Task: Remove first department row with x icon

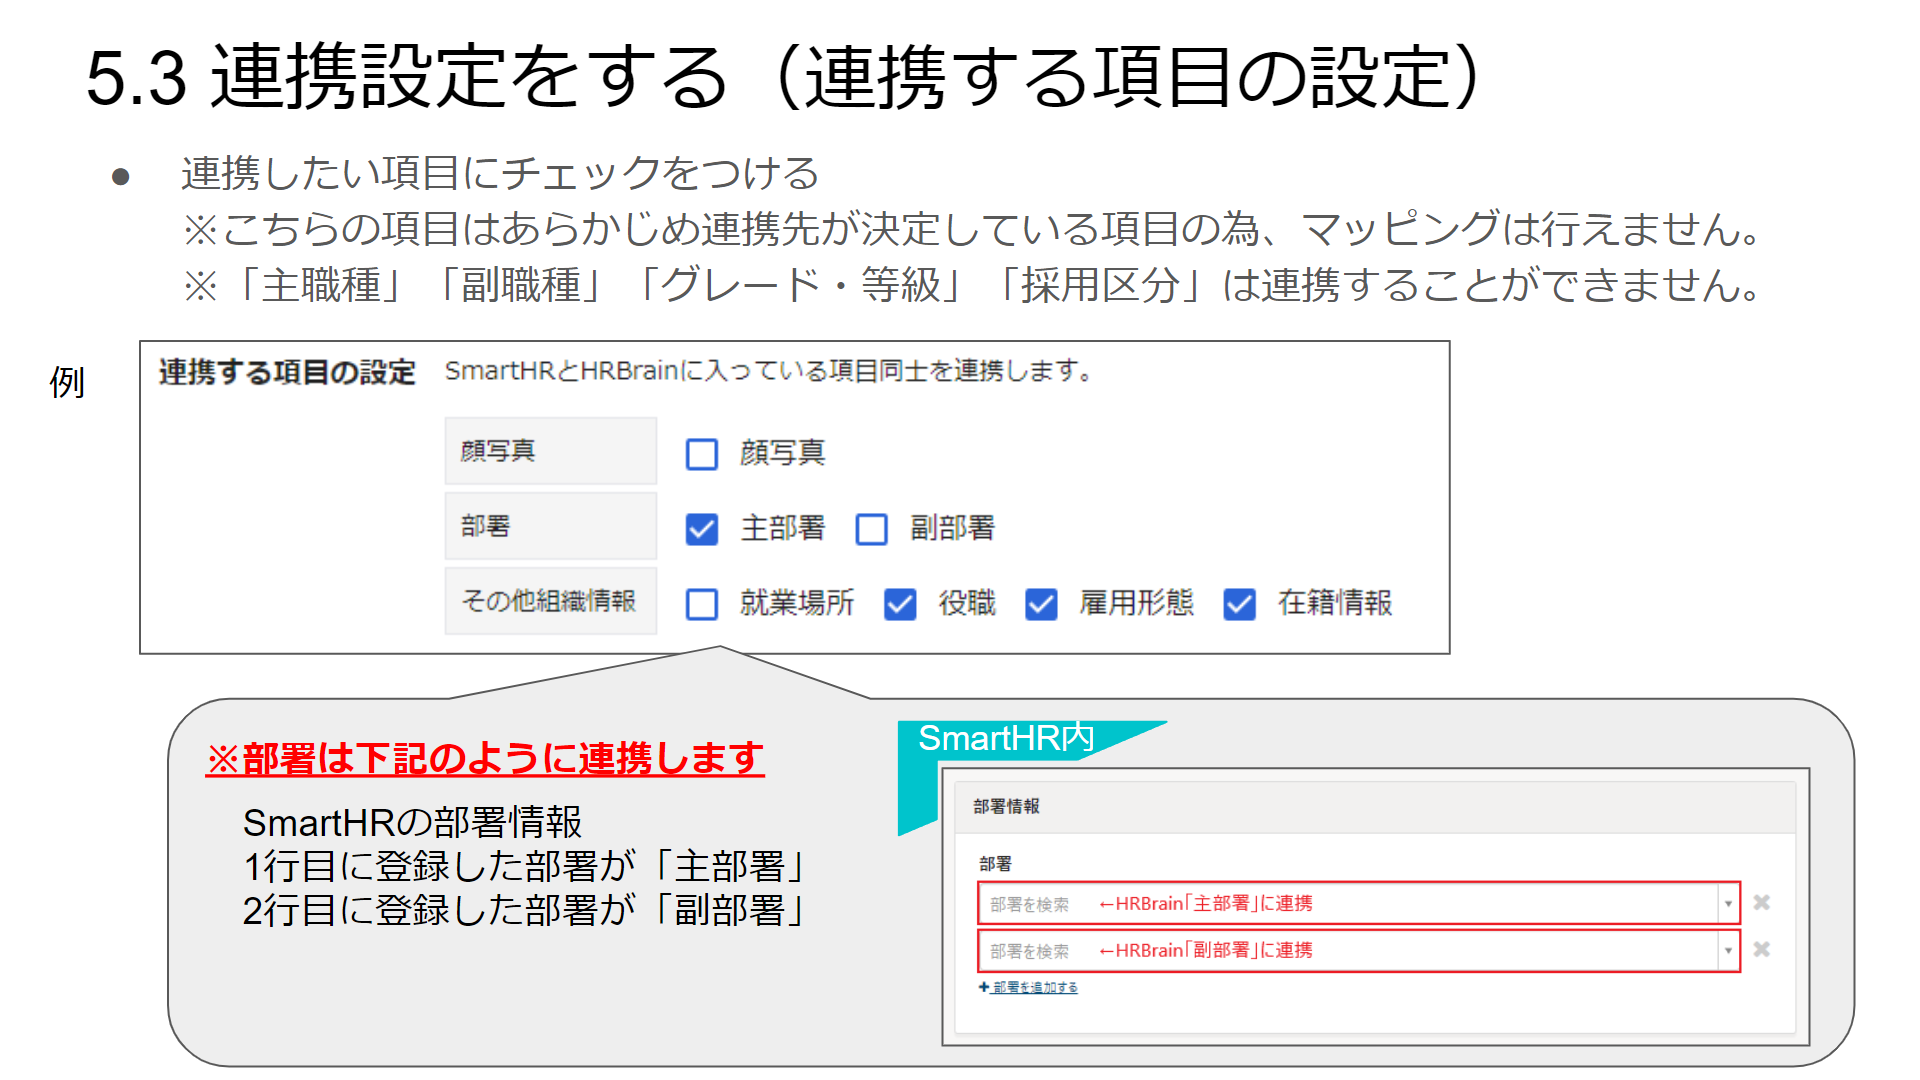Action: [x=1762, y=903]
